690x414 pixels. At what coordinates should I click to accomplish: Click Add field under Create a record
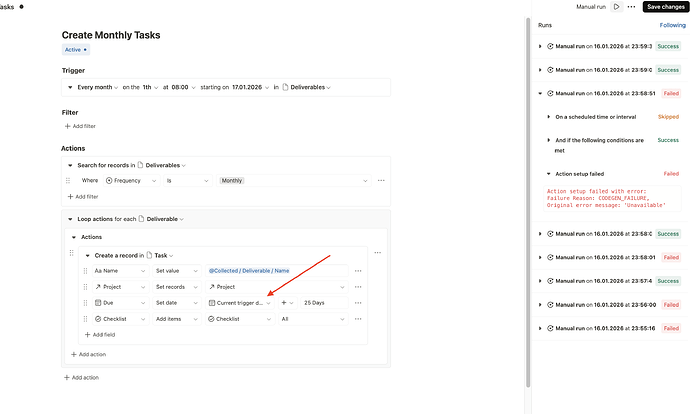pos(100,334)
